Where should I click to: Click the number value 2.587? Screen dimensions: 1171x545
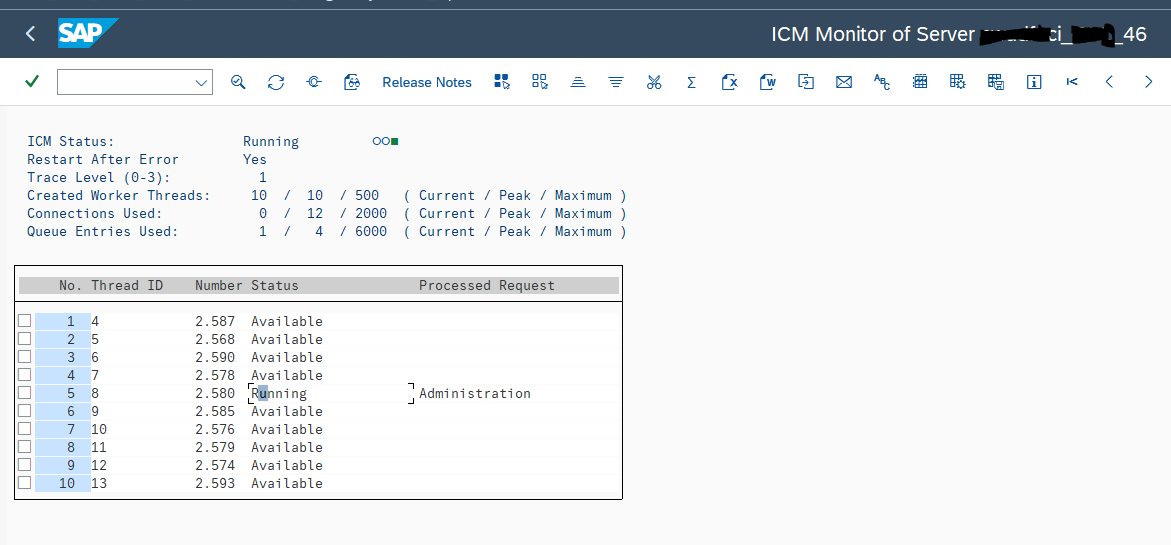[215, 321]
